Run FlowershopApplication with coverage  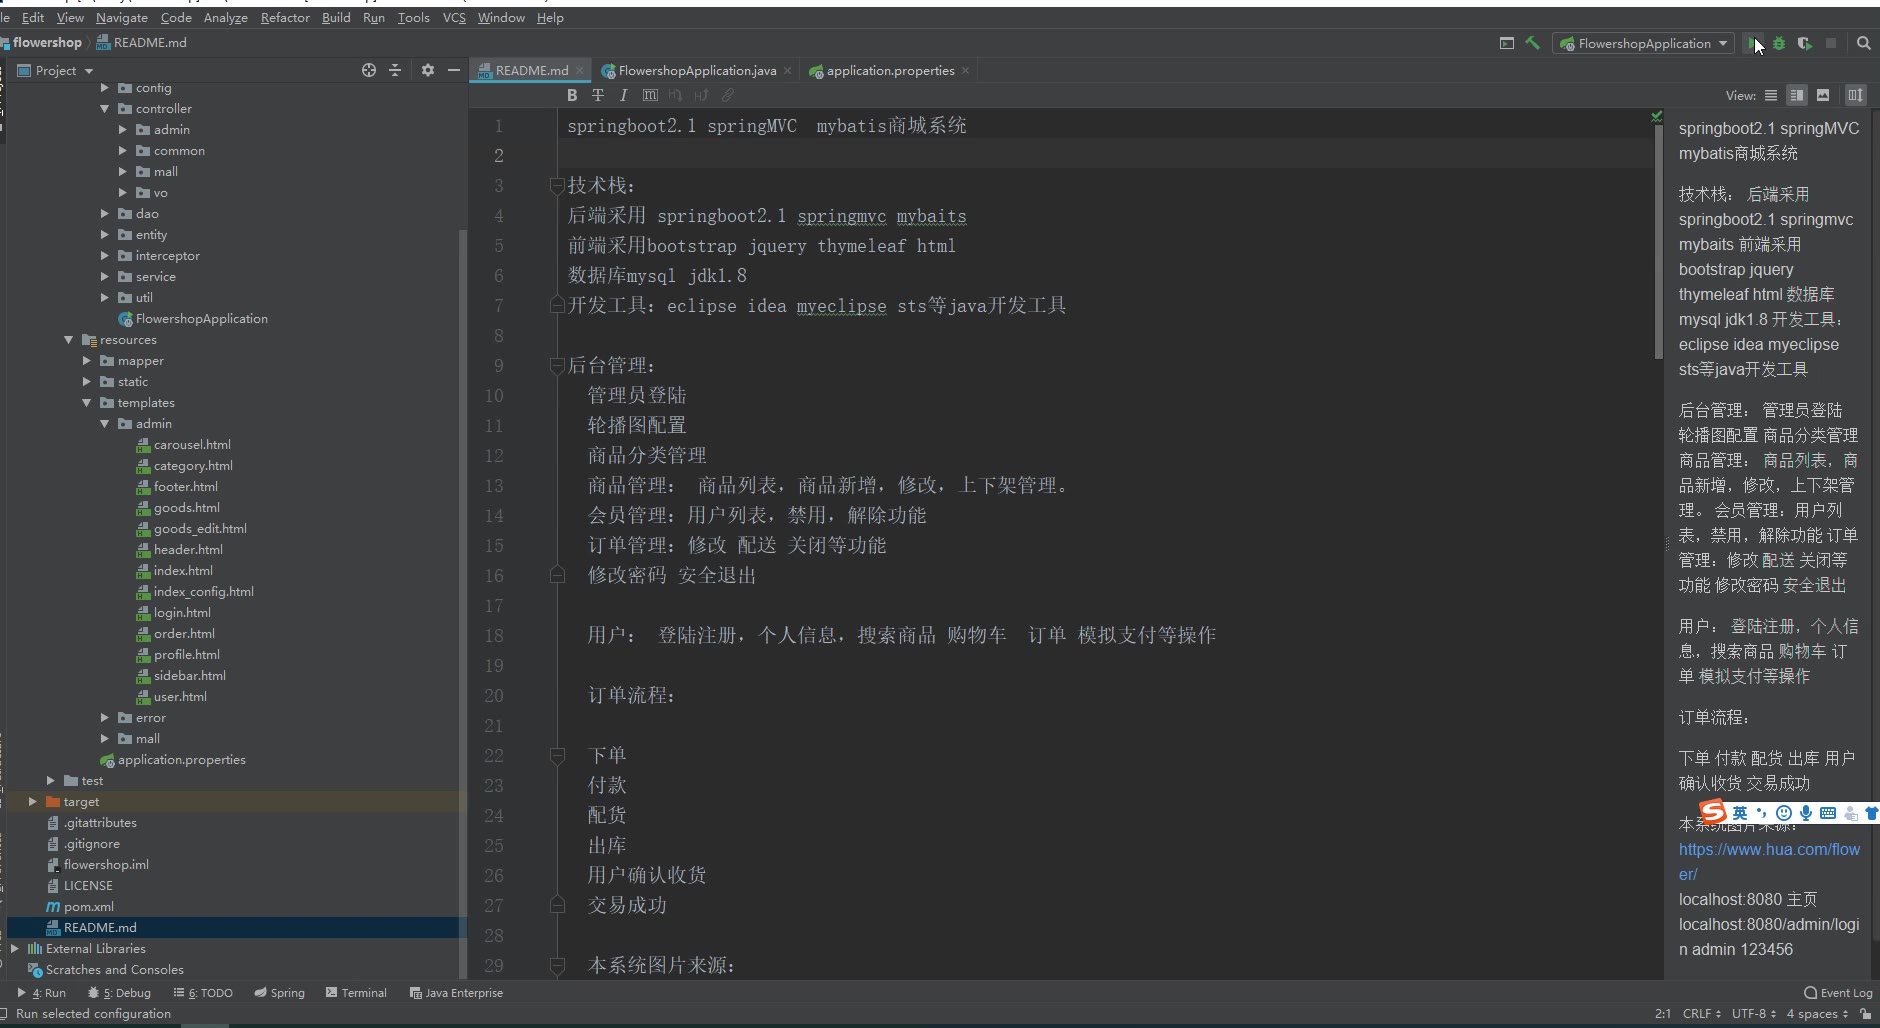1804,43
